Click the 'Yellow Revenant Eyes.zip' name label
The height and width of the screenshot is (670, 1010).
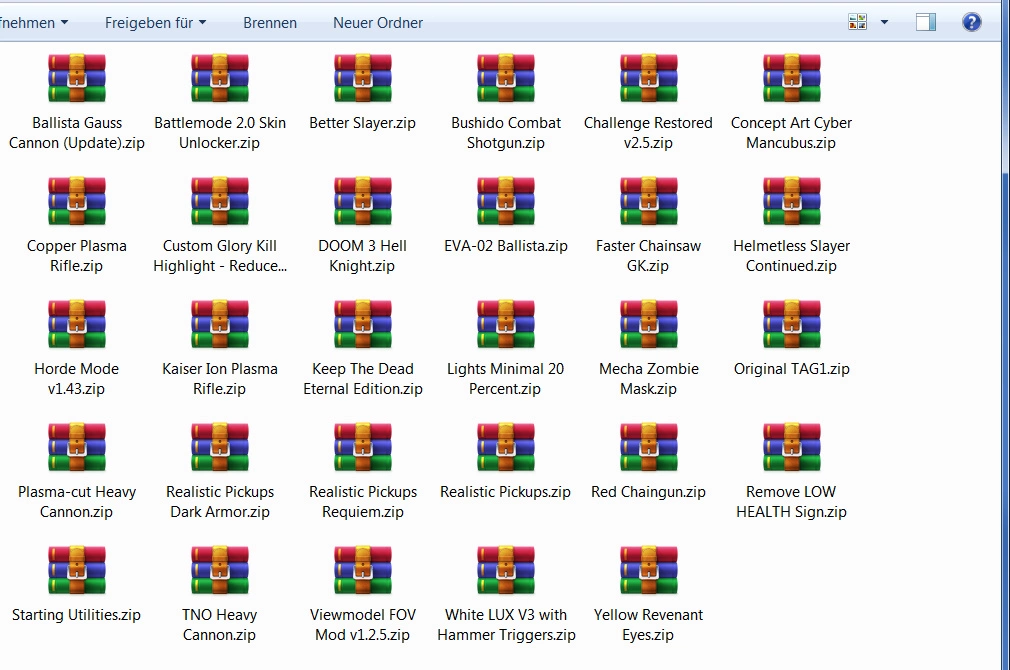tap(649, 625)
